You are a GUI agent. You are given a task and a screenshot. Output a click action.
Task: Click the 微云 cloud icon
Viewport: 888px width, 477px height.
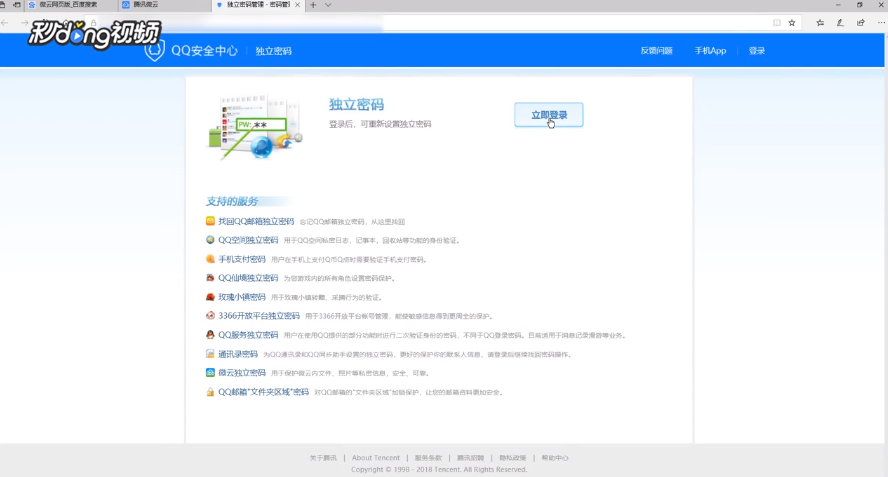pos(210,373)
